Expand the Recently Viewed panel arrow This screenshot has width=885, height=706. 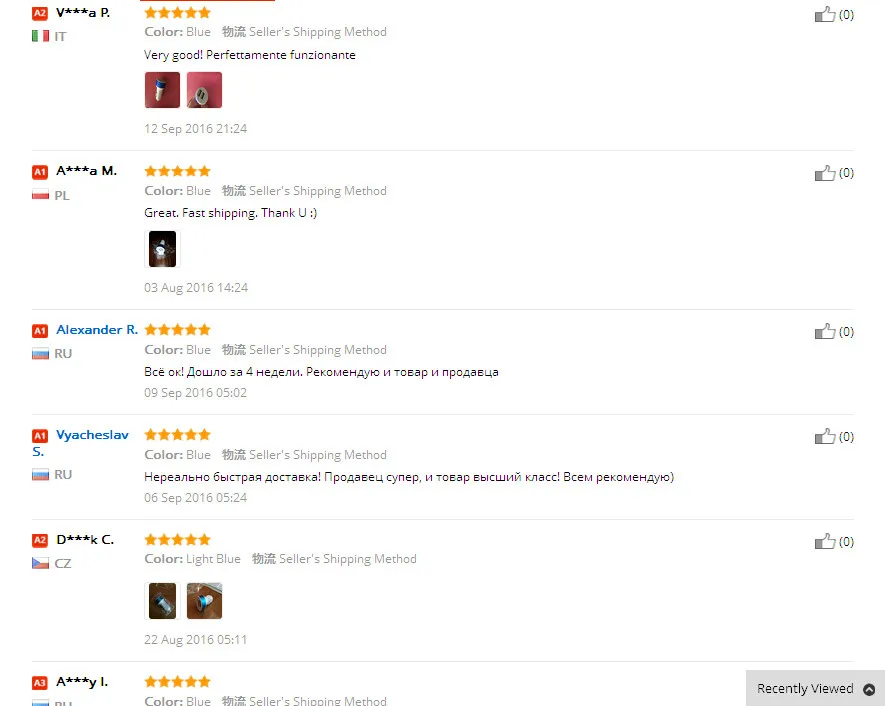pos(869,689)
